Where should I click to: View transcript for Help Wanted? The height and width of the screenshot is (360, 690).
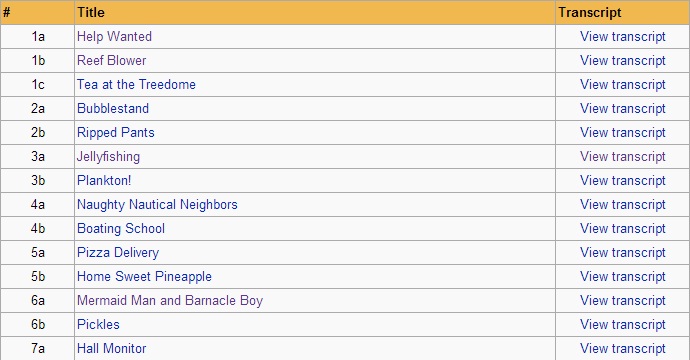[623, 37]
